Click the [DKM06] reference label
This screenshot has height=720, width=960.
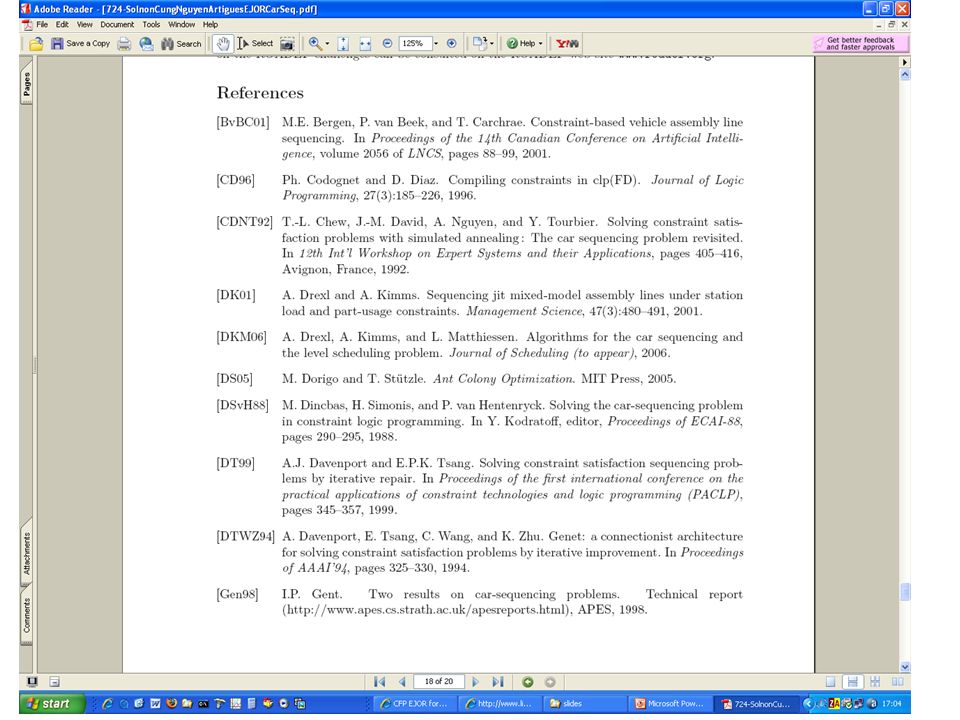point(241,337)
